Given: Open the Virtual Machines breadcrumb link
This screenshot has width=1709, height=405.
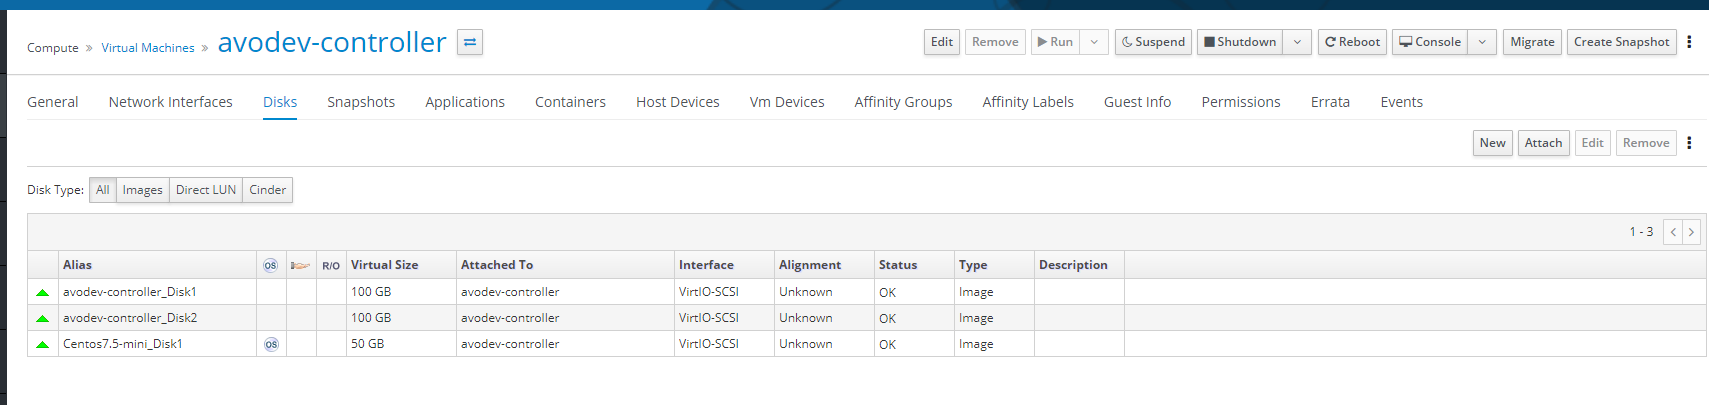Looking at the screenshot, I should 148,48.
